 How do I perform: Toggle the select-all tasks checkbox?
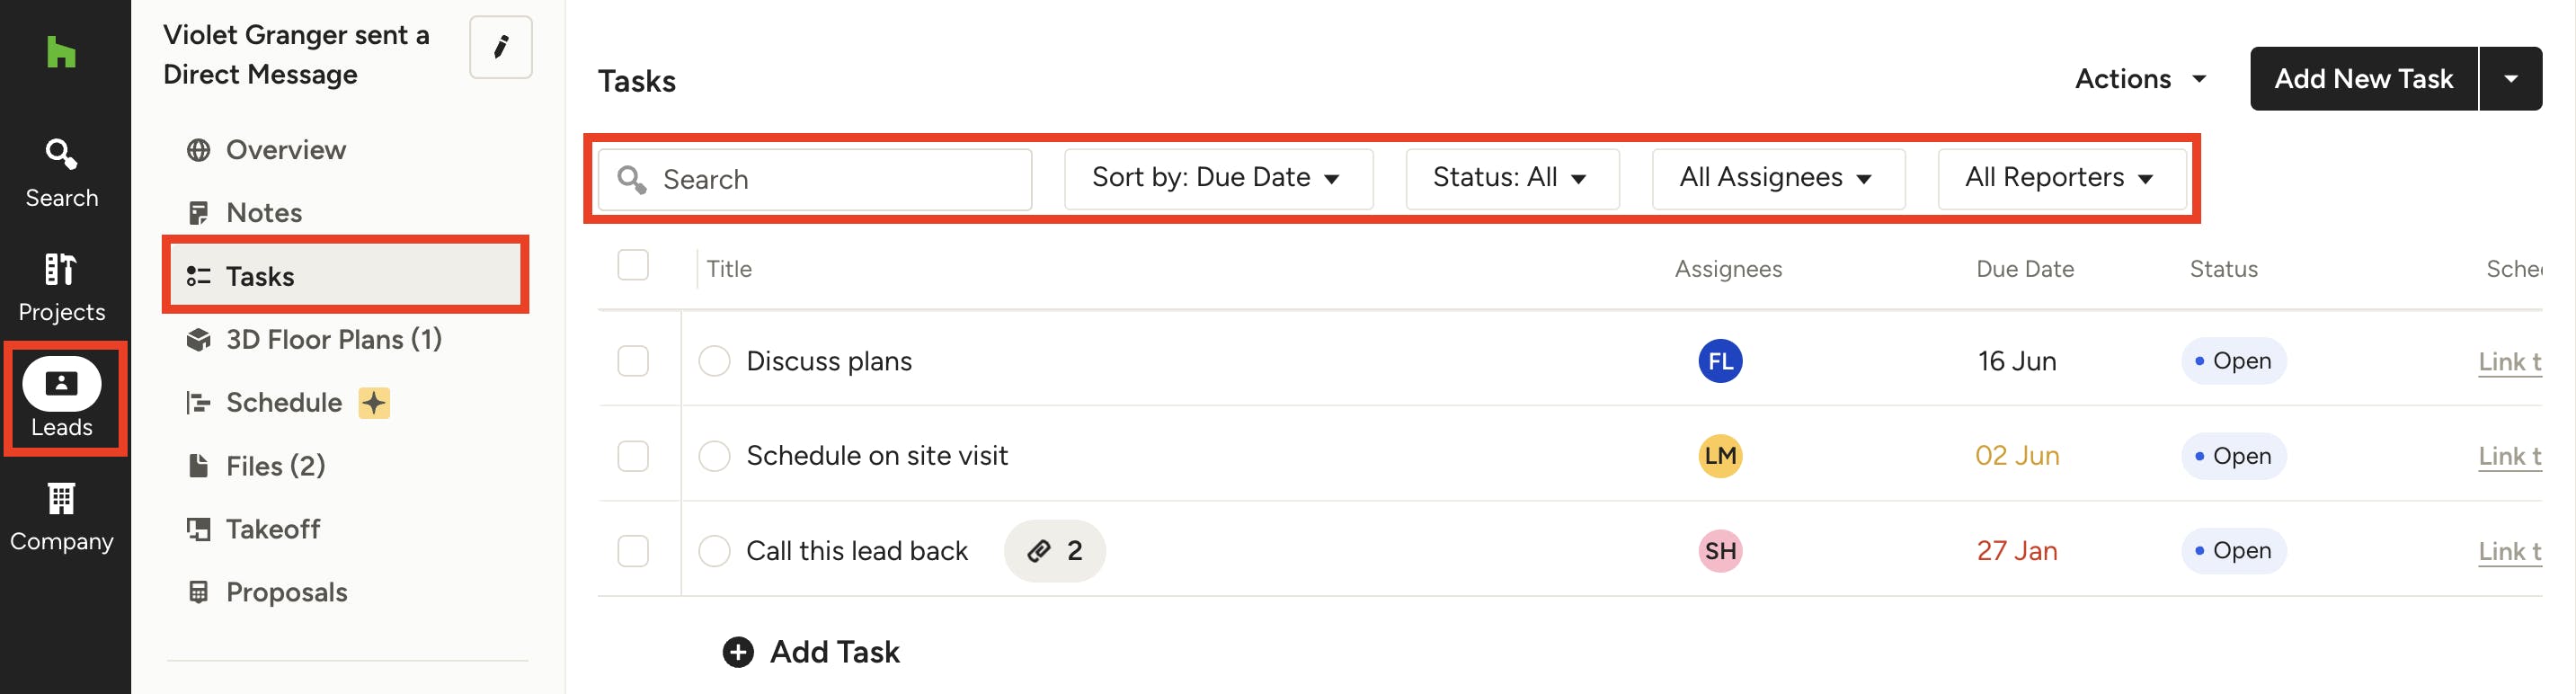click(633, 266)
